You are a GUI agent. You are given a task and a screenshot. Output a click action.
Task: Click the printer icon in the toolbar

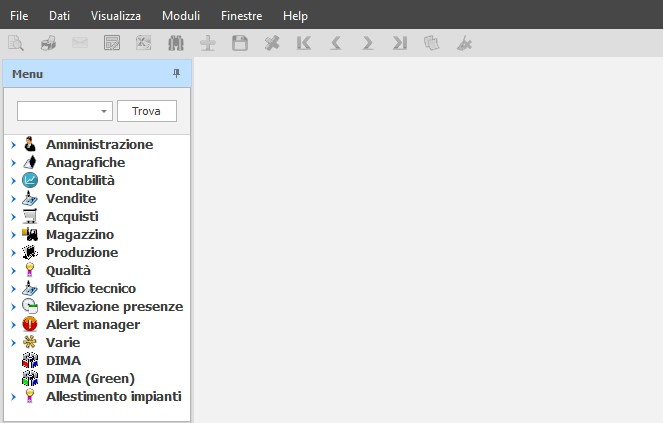pos(48,43)
